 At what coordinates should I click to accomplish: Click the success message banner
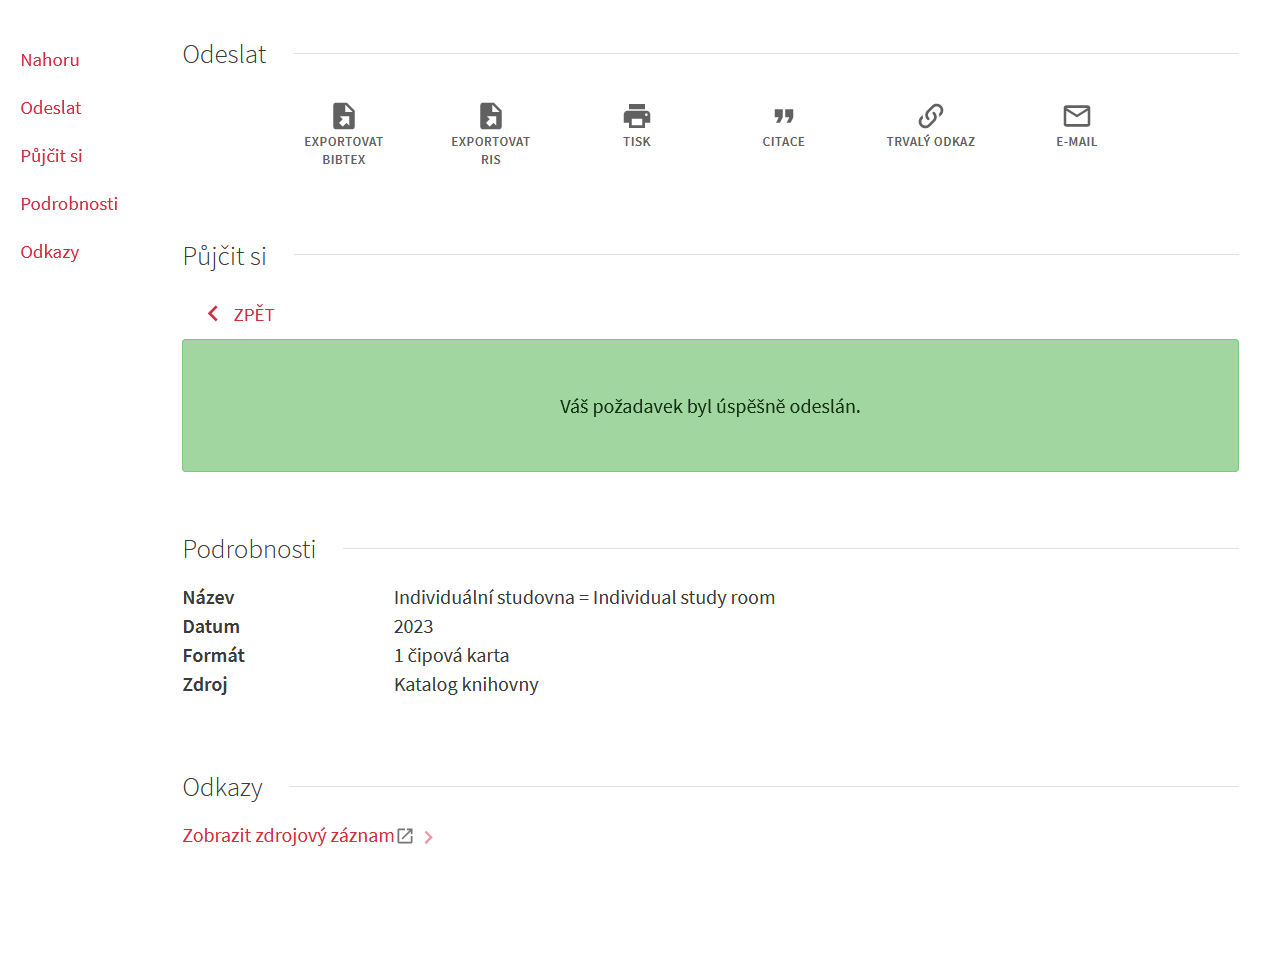tap(710, 406)
